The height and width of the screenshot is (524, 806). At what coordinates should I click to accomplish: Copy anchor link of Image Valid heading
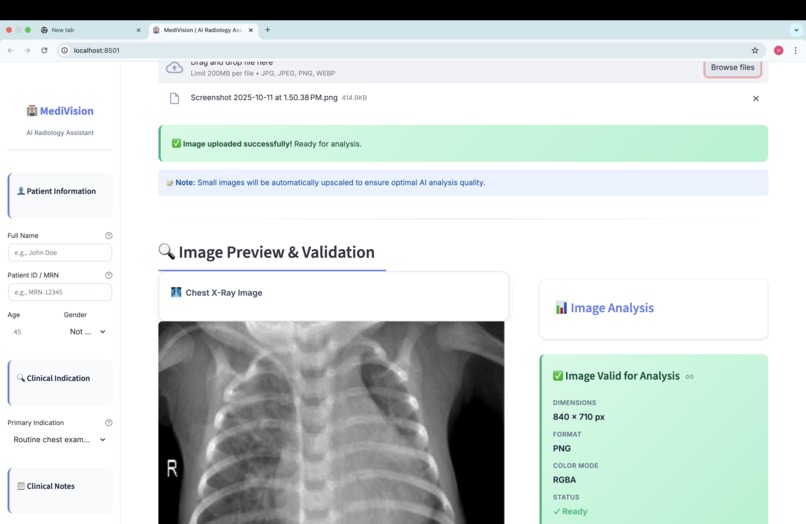click(689, 376)
